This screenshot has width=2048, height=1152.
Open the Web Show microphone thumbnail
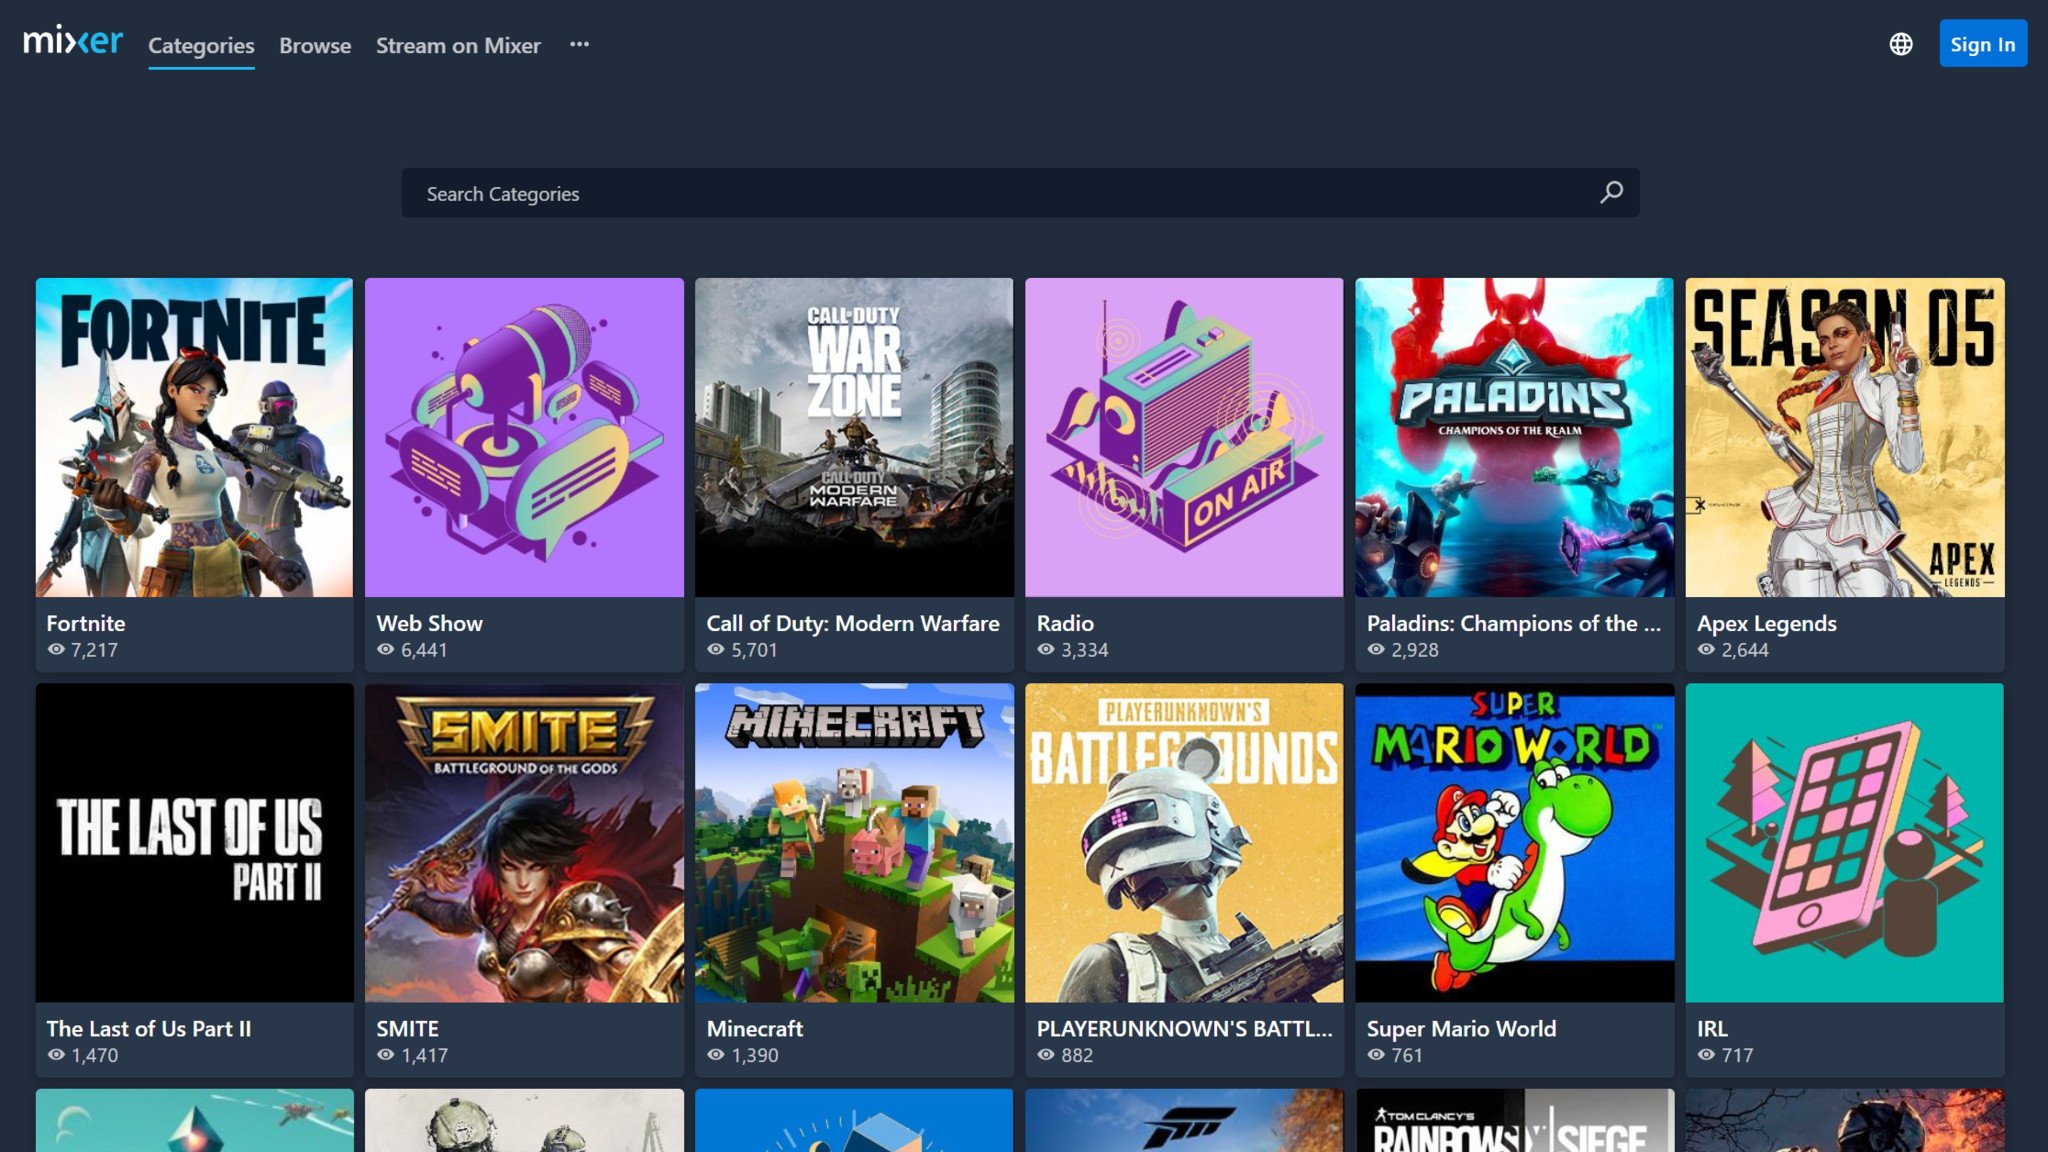[524, 437]
